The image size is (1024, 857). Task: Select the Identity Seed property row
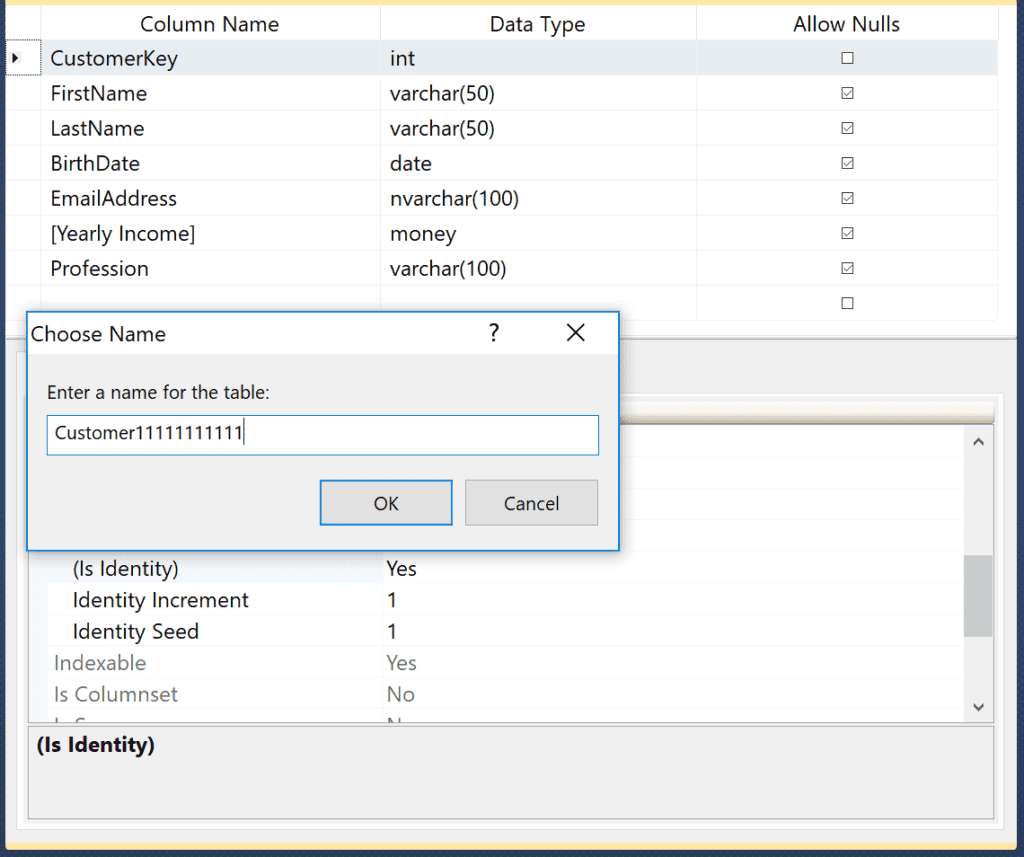[x=136, y=632]
